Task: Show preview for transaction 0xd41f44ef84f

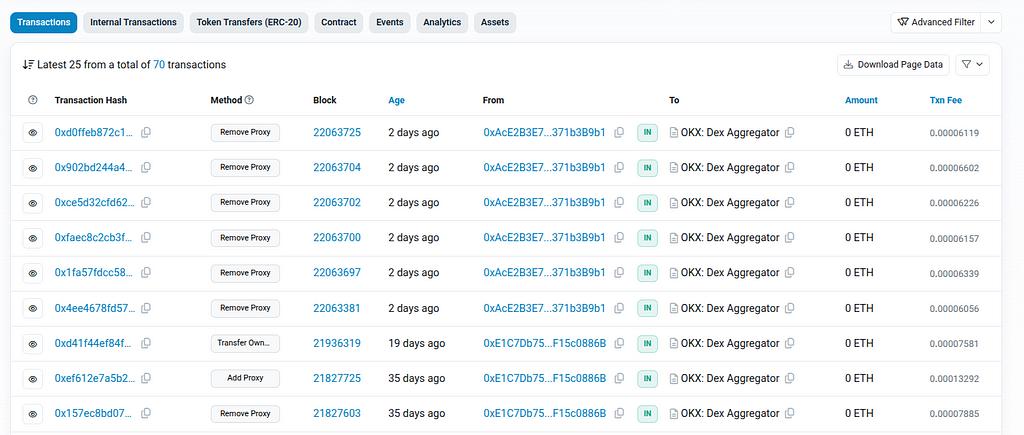Action: pos(33,344)
